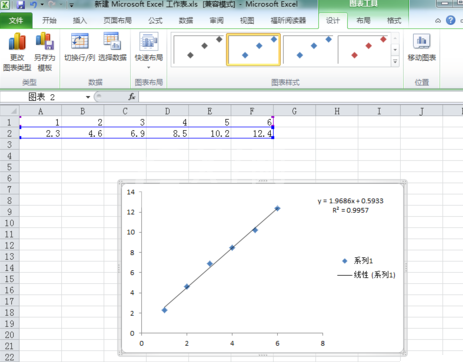463x362 pixels.
Task: Click Switch Row/Column (切换行/列) icon
Action: point(79,47)
